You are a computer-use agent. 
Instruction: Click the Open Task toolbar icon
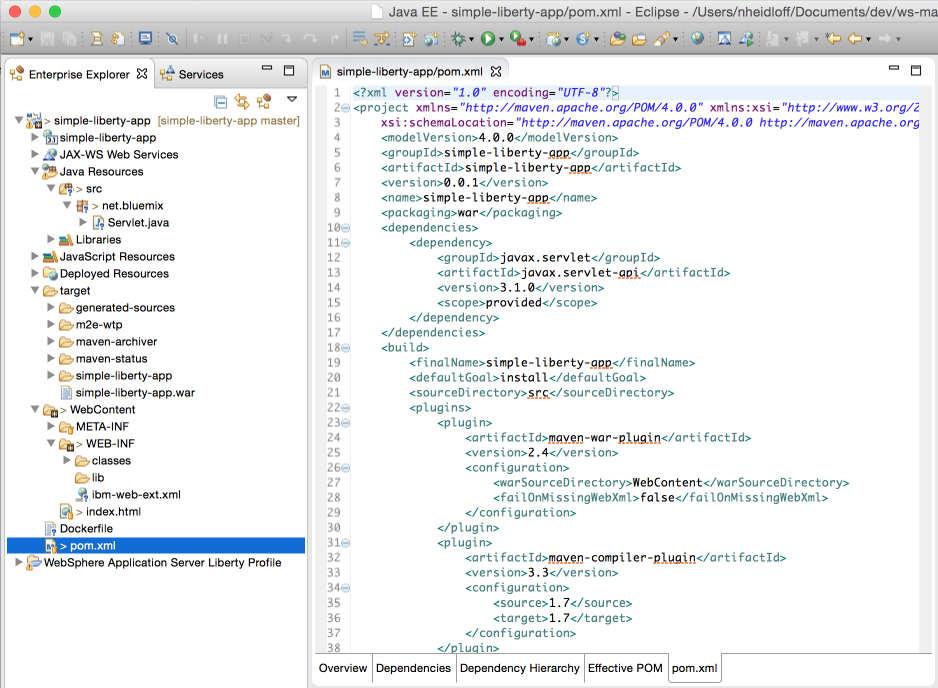pyautogui.click(x=639, y=39)
